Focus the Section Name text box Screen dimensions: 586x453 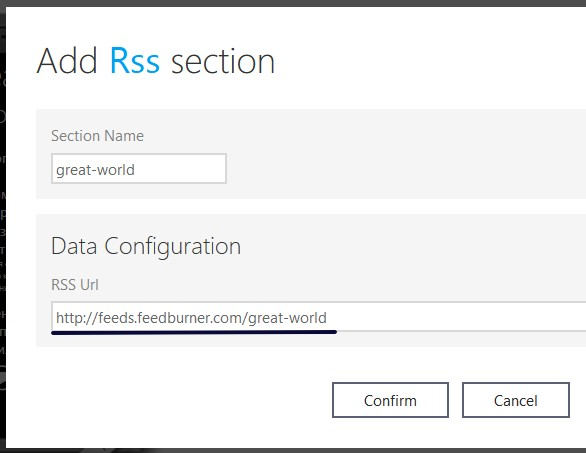point(139,169)
